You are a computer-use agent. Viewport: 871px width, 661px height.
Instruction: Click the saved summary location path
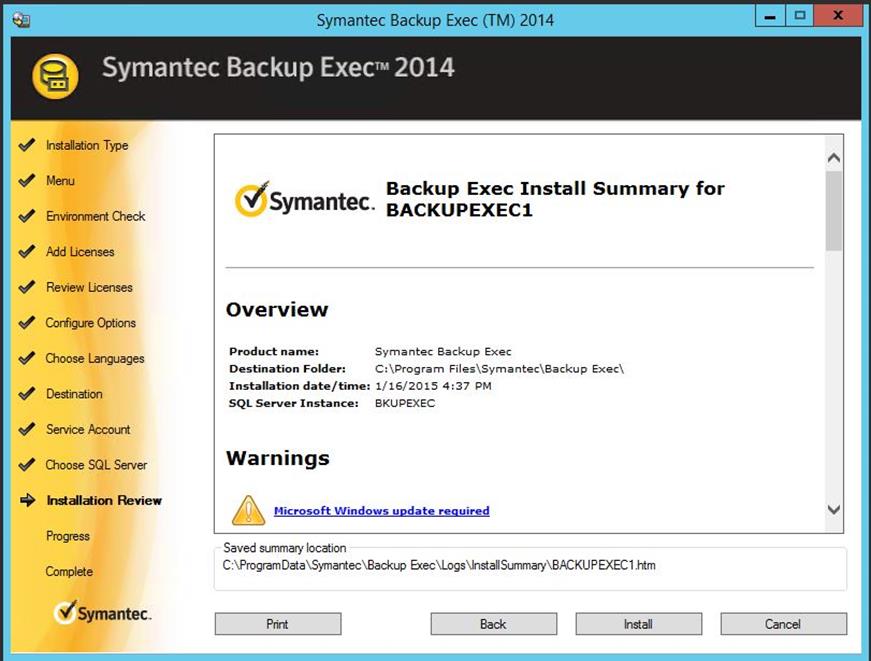[439, 565]
